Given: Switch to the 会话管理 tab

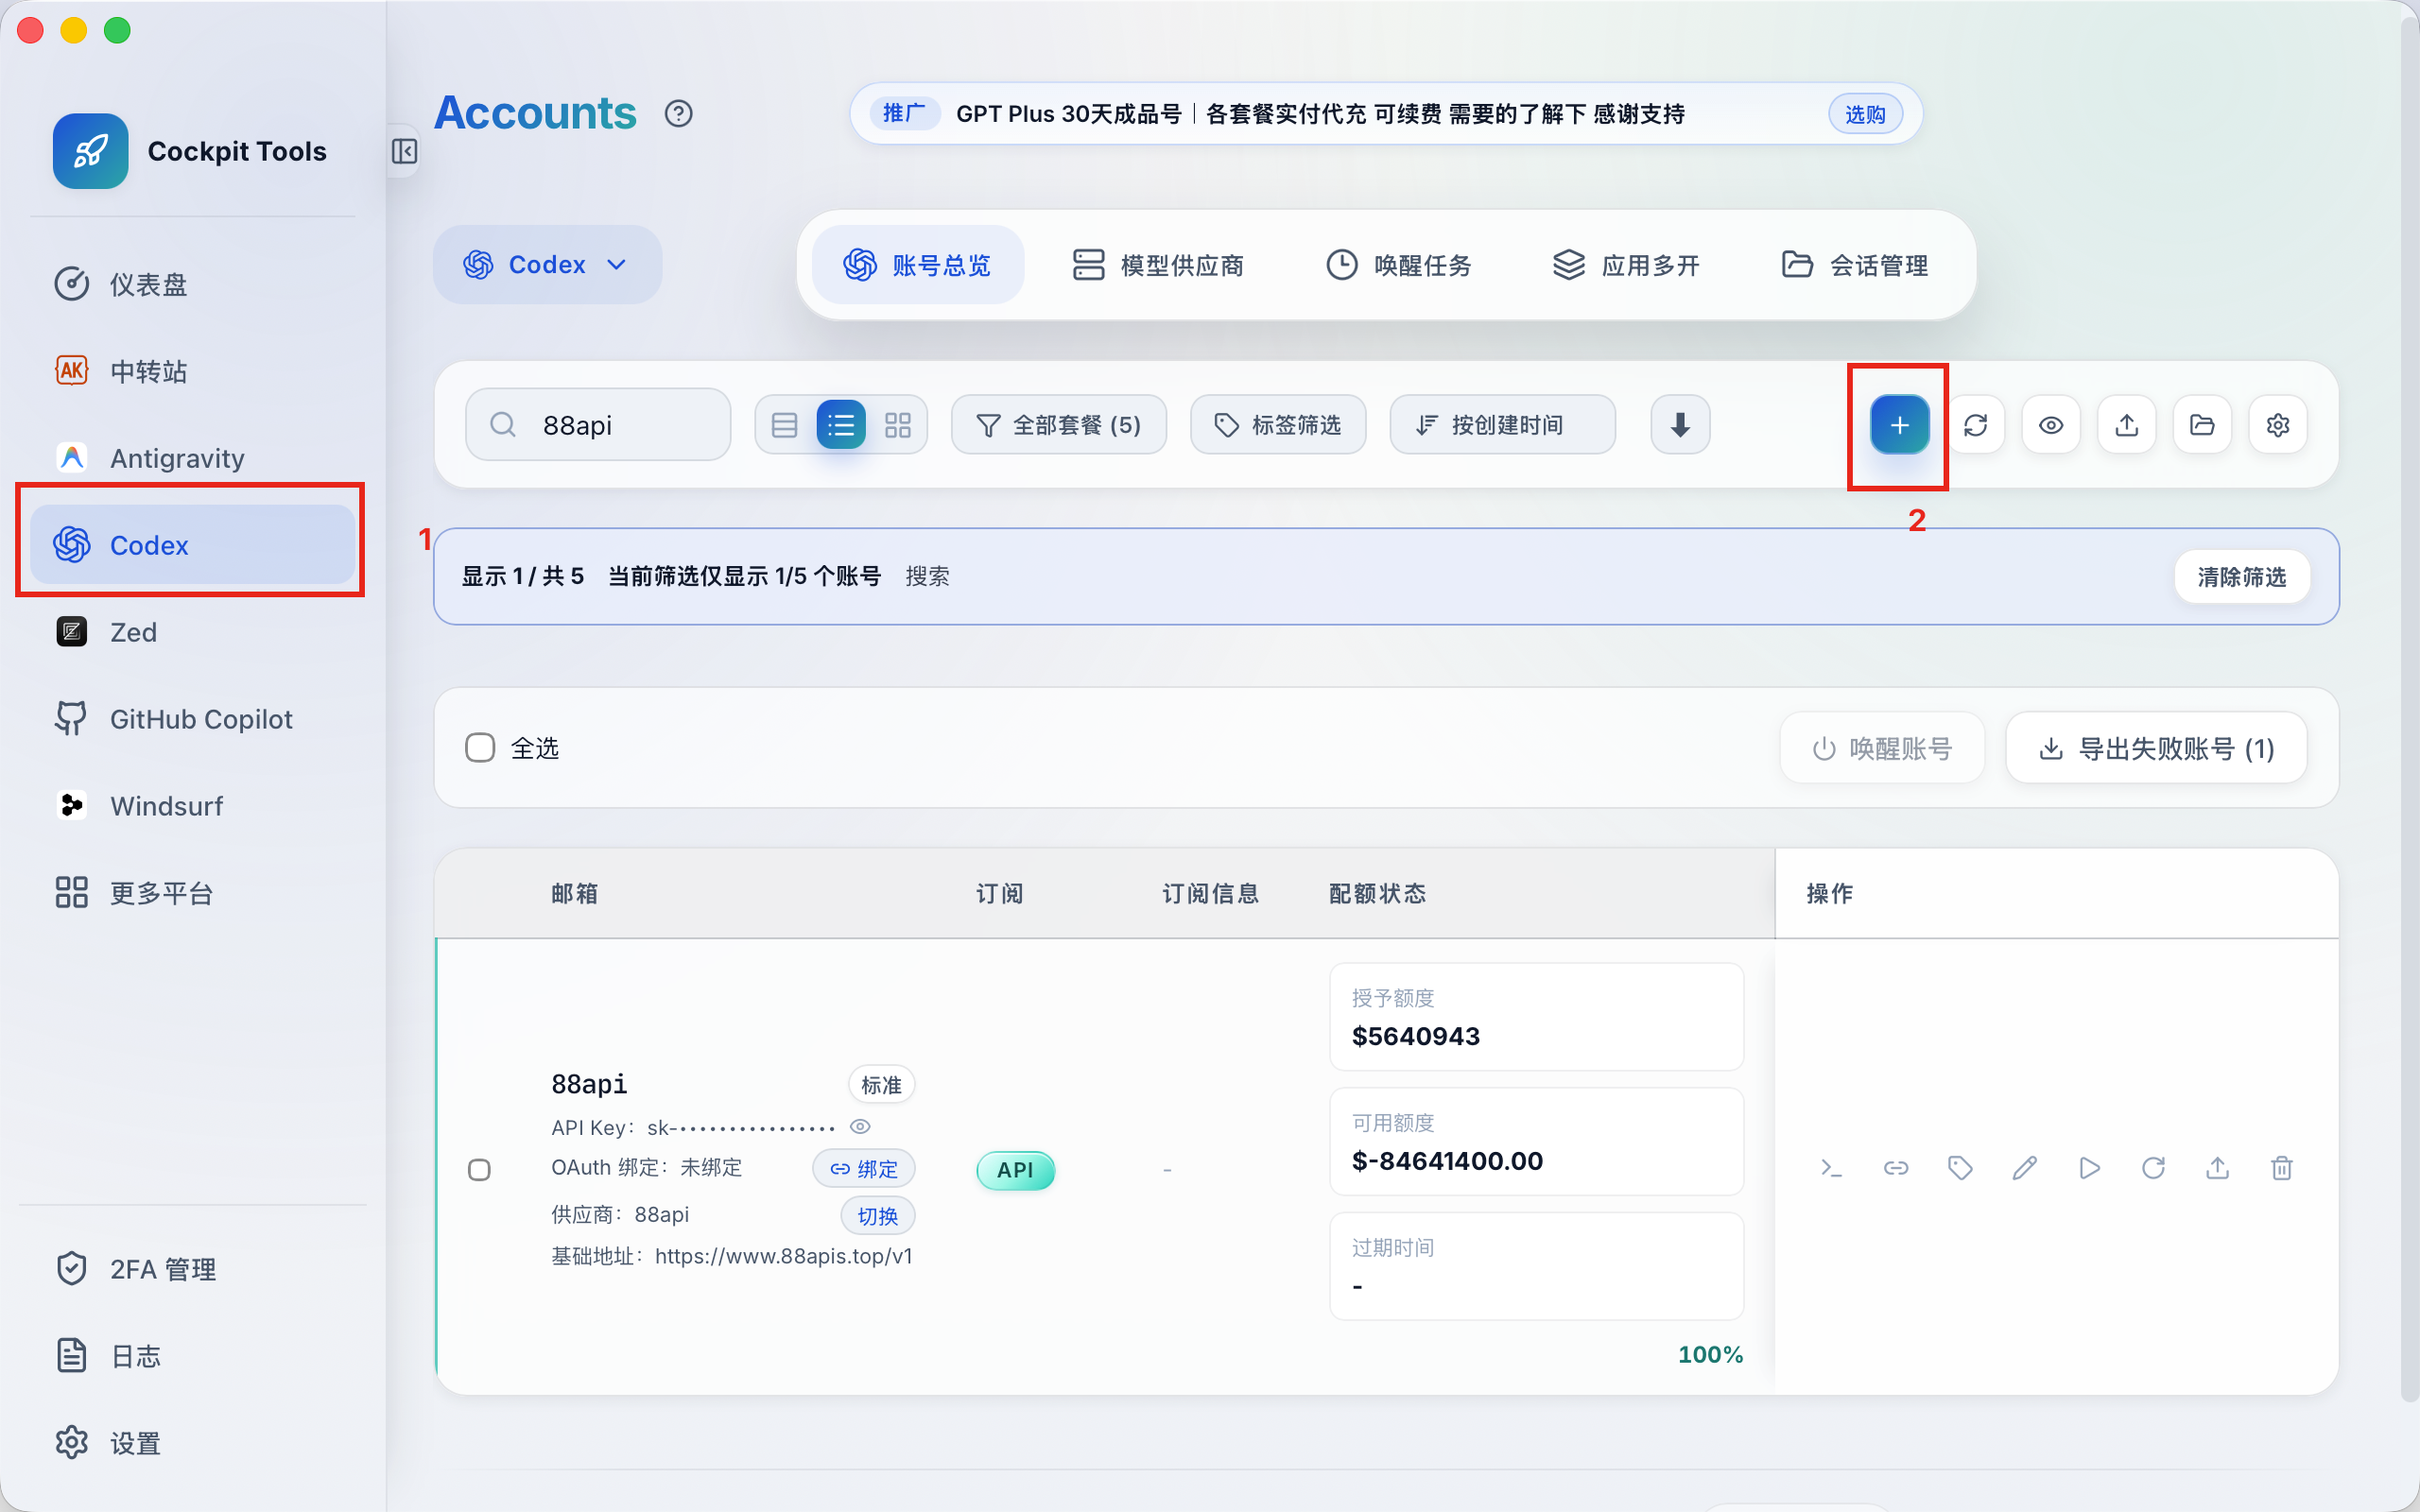Looking at the screenshot, I should [1854, 265].
